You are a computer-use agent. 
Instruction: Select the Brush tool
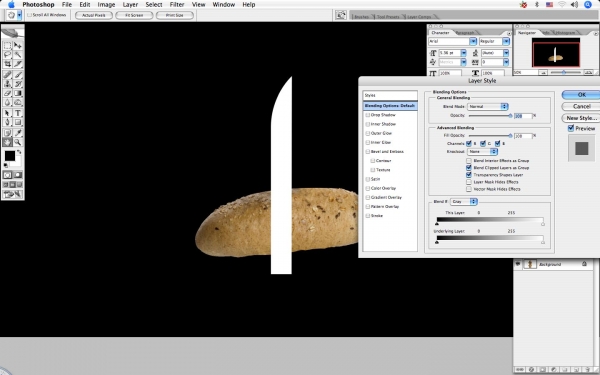click(18, 75)
